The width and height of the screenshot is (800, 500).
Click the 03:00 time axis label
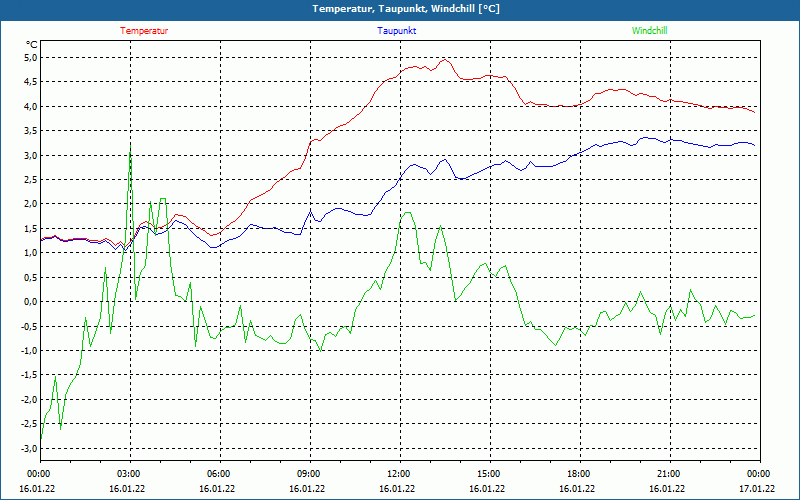coord(130,474)
